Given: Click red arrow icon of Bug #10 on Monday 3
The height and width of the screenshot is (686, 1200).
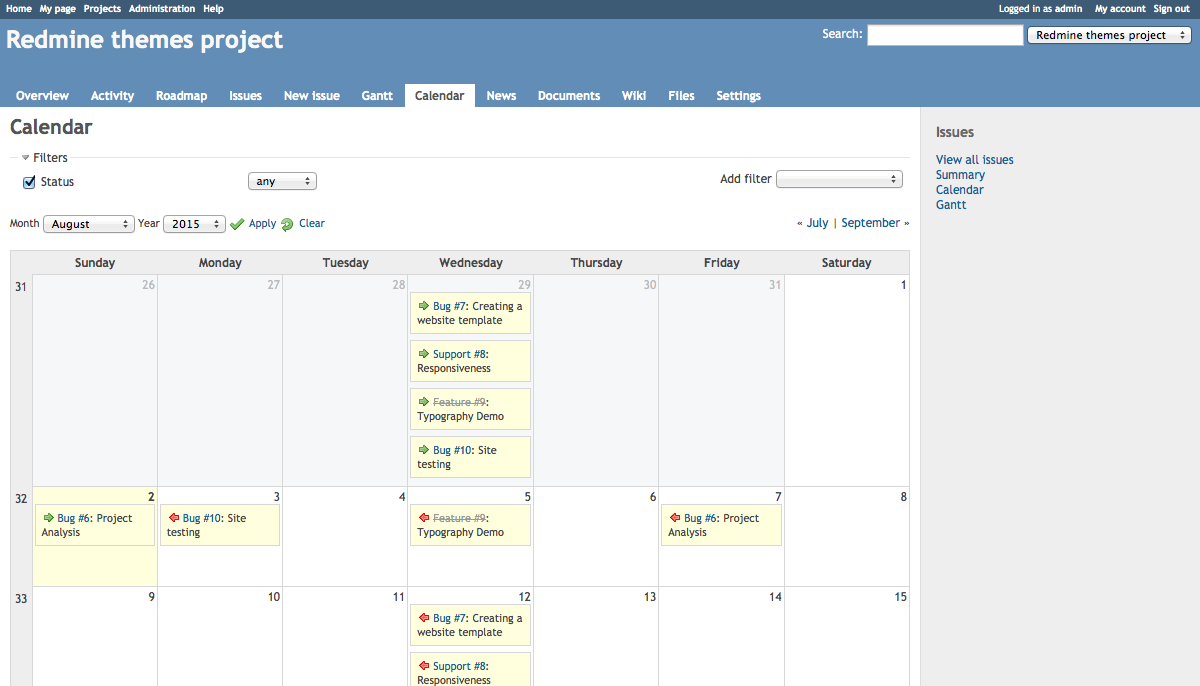Looking at the screenshot, I should (x=173, y=518).
